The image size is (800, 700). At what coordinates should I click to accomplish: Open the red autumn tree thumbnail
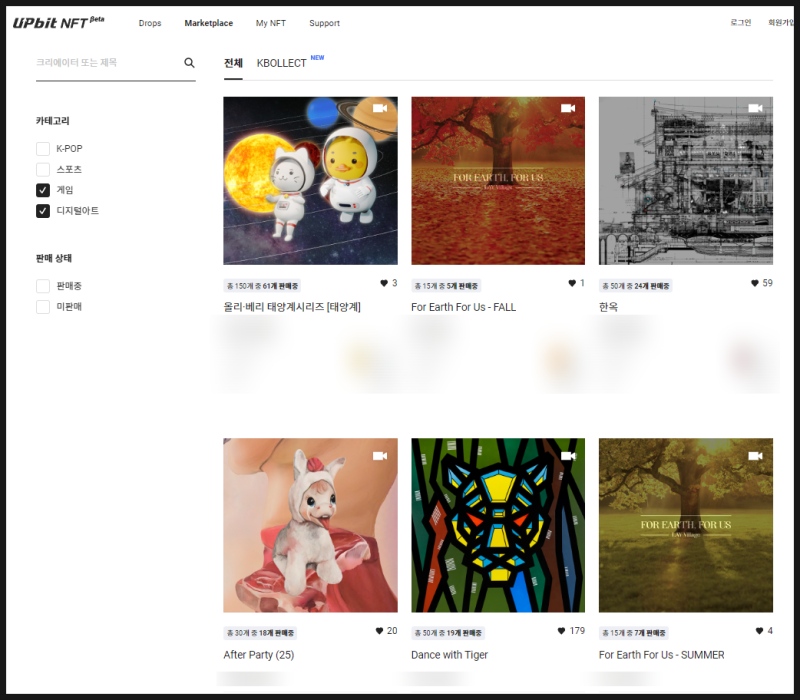pyautogui.click(x=498, y=181)
